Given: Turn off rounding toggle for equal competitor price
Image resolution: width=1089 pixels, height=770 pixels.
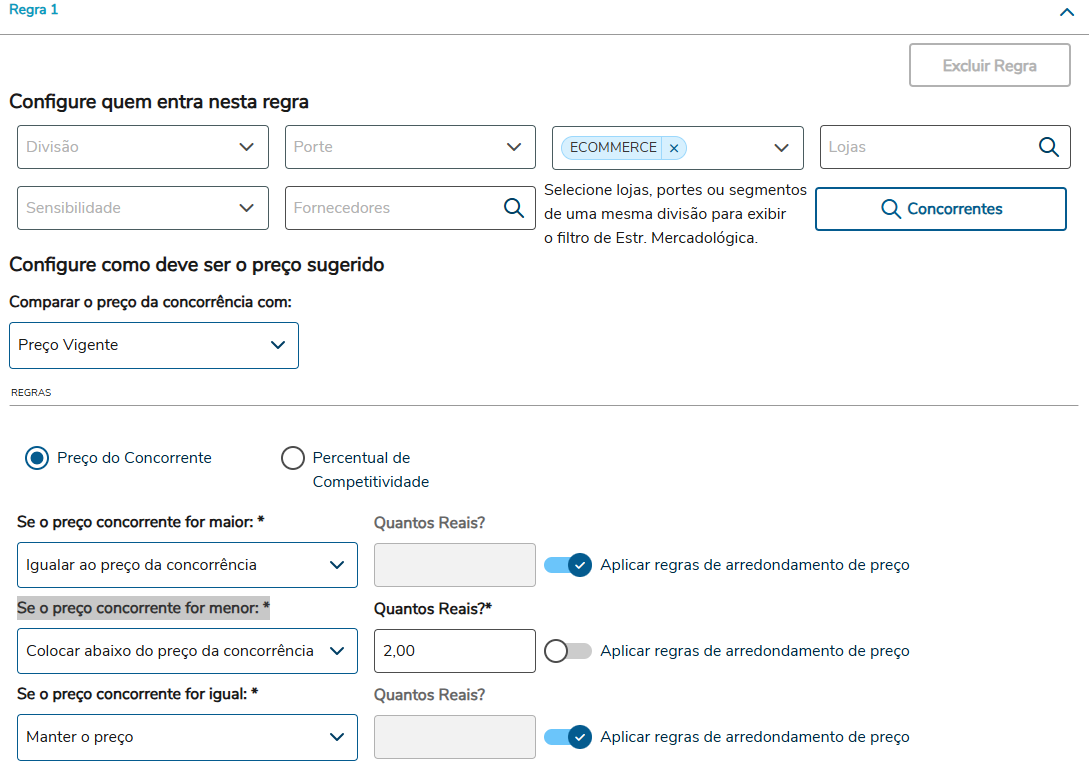Looking at the screenshot, I should [568, 737].
